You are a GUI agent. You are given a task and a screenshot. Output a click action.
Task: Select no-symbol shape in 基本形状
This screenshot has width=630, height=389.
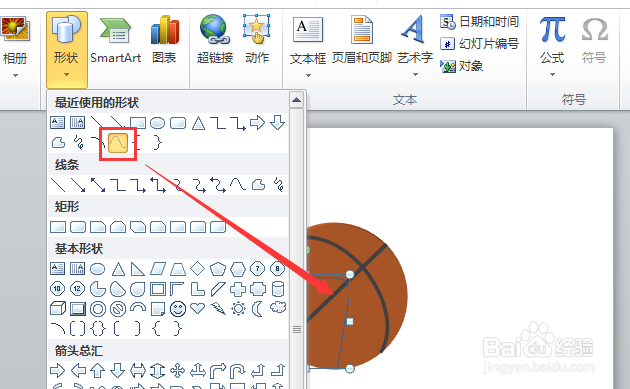point(118,309)
